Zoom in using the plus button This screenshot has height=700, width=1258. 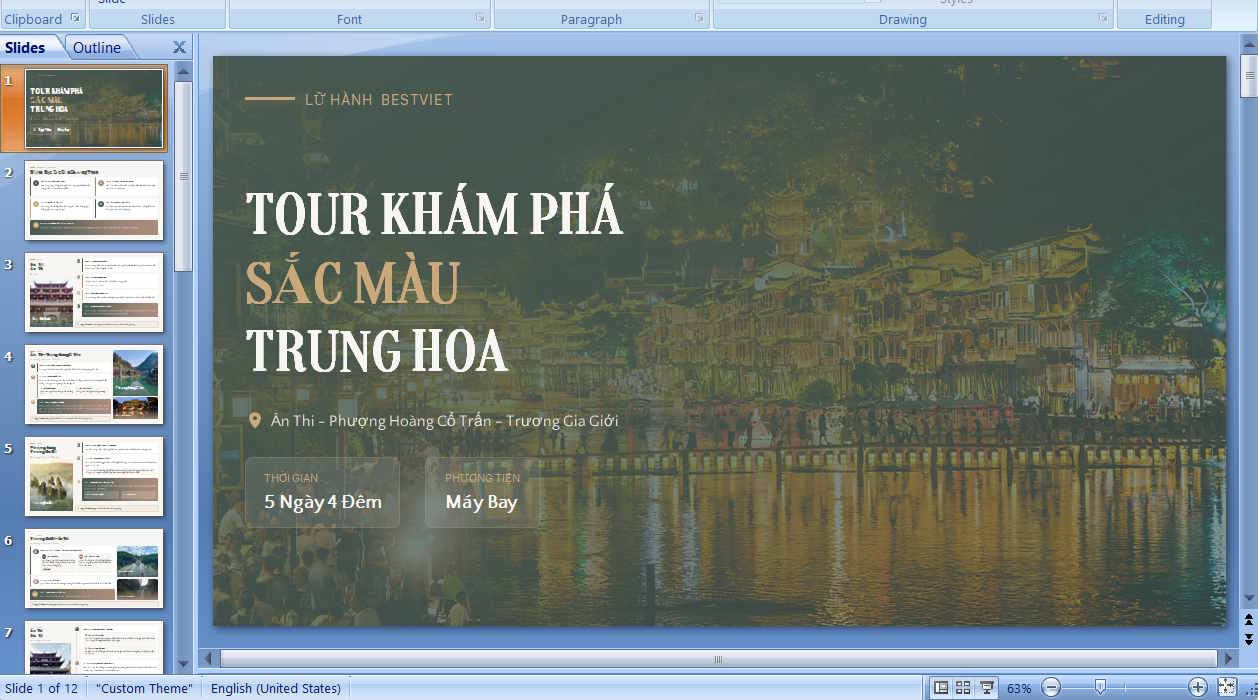[x=1198, y=688]
